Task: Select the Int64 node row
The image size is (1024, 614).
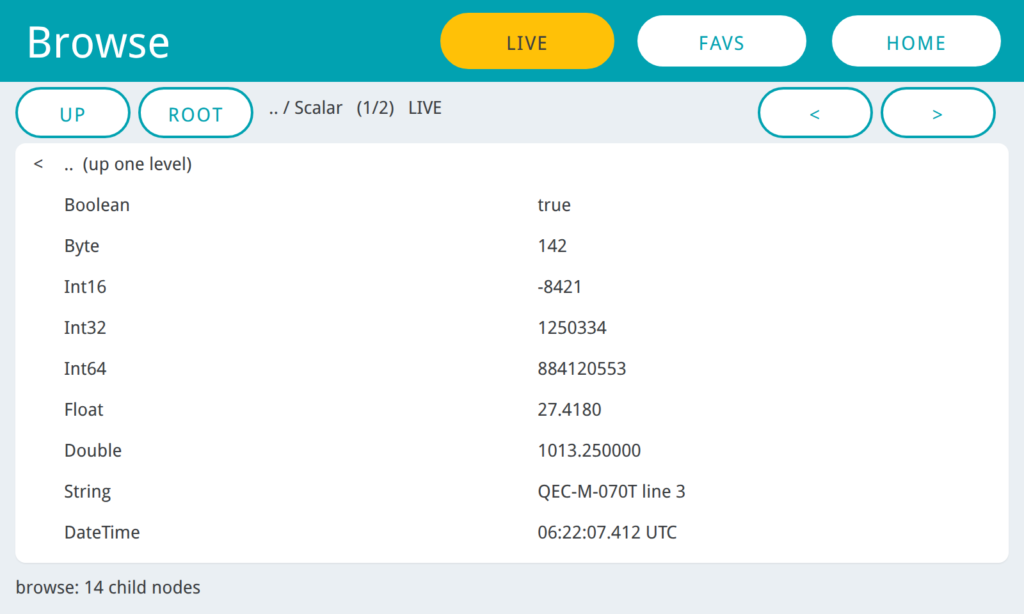Action: tap(512, 369)
